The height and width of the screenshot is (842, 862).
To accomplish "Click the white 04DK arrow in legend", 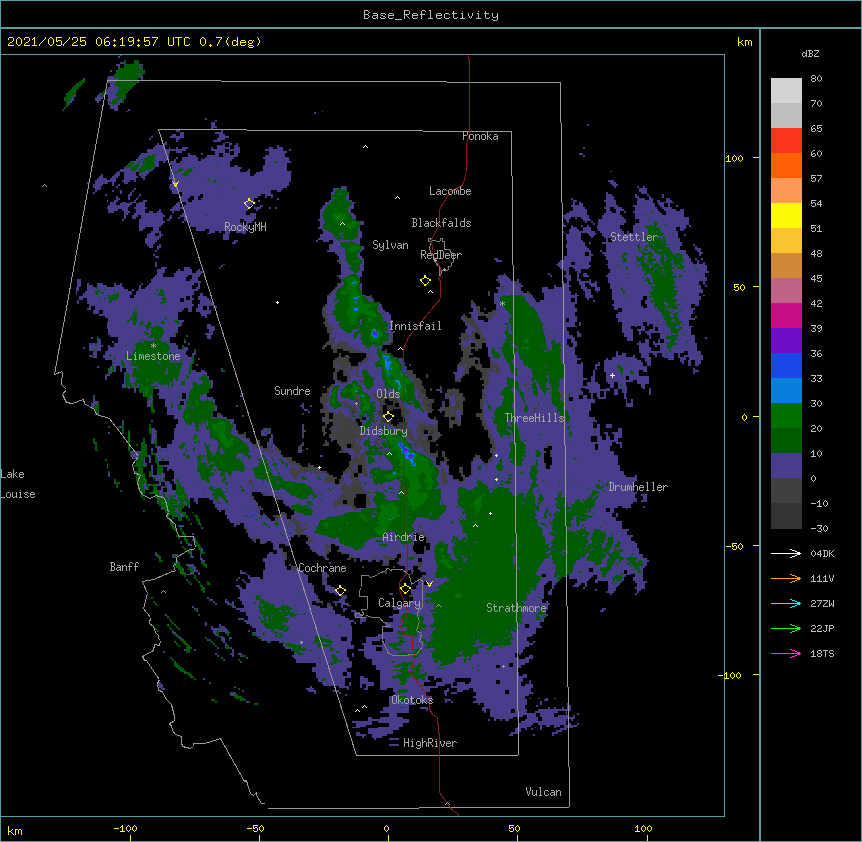I will coord(786,553).
